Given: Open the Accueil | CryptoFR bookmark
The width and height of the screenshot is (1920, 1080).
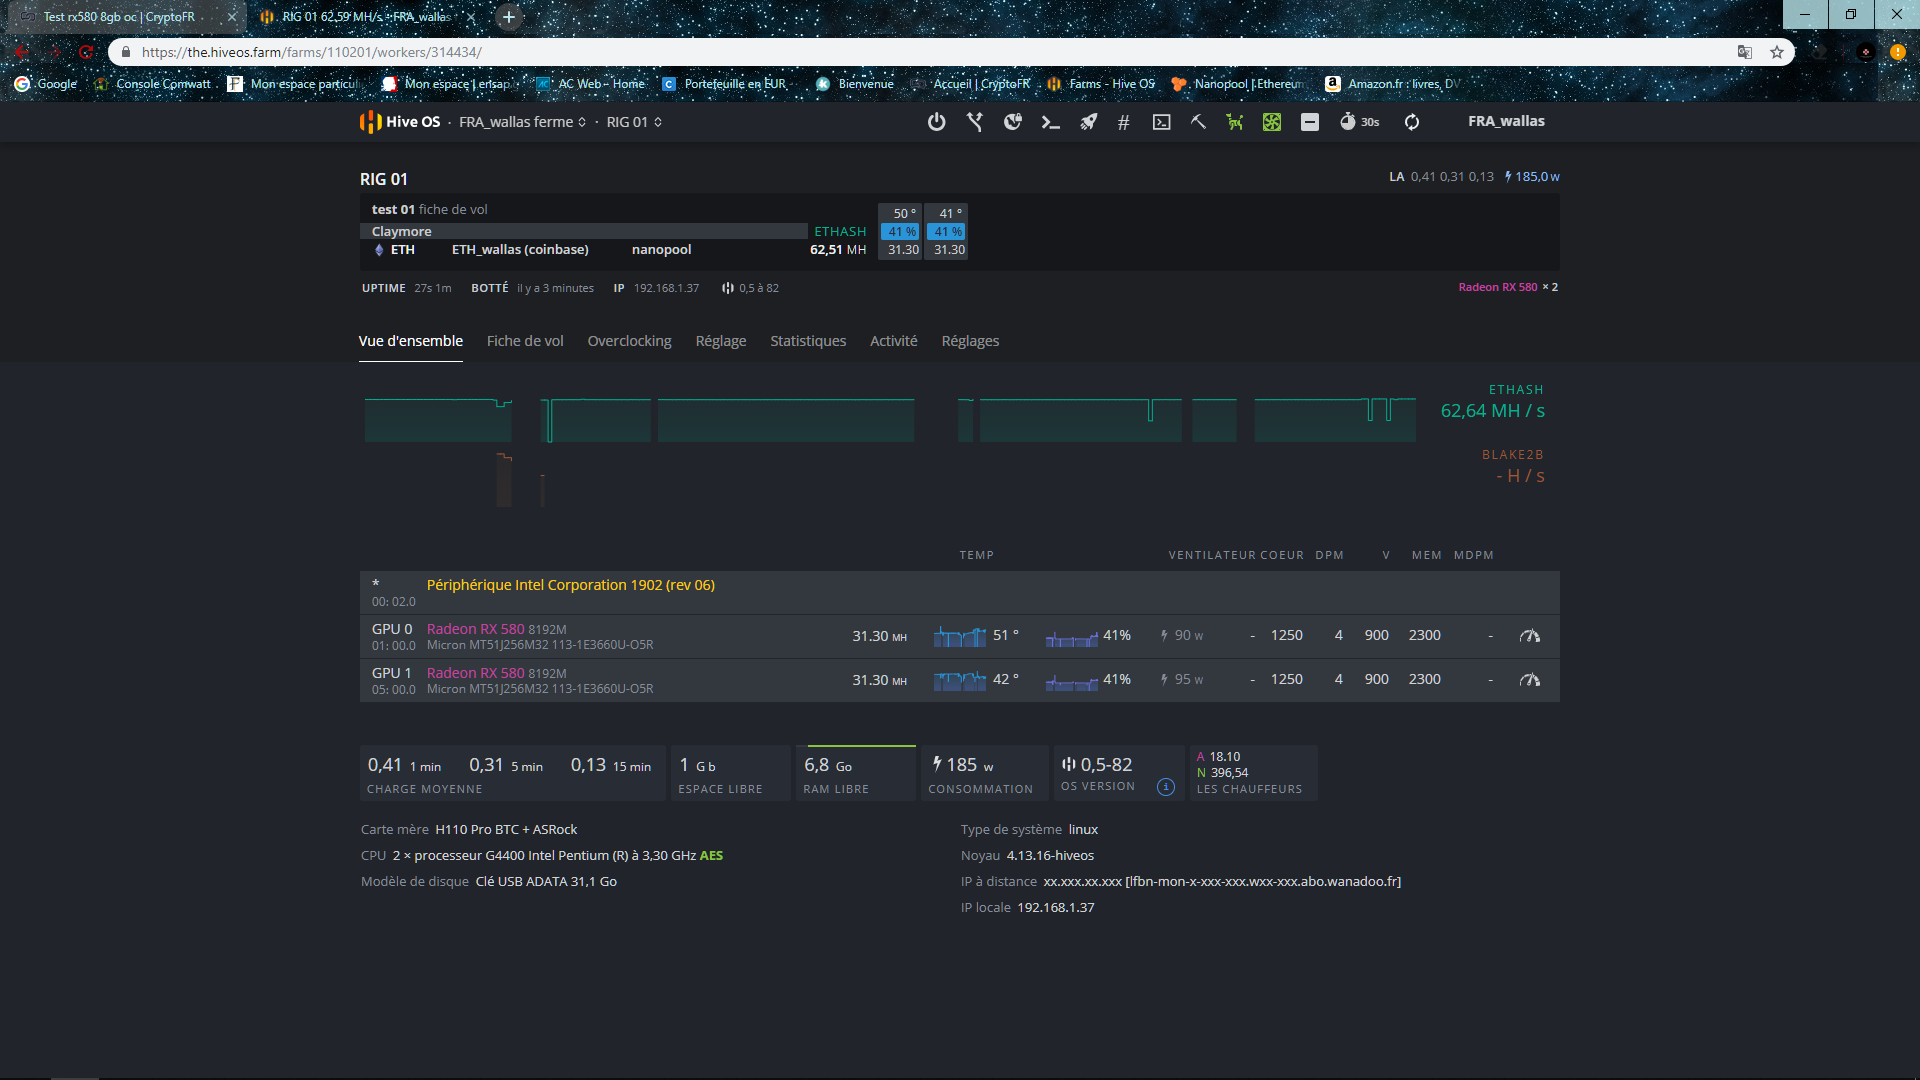Looking at the screenshot, I should point(970,84).
